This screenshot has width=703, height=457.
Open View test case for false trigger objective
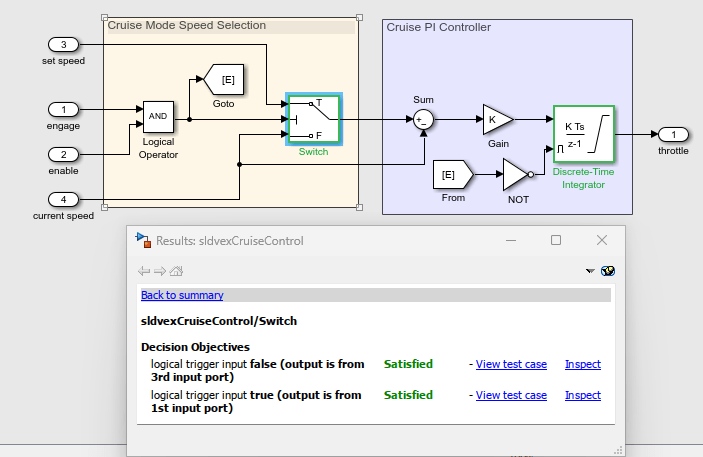pos(511,365)
